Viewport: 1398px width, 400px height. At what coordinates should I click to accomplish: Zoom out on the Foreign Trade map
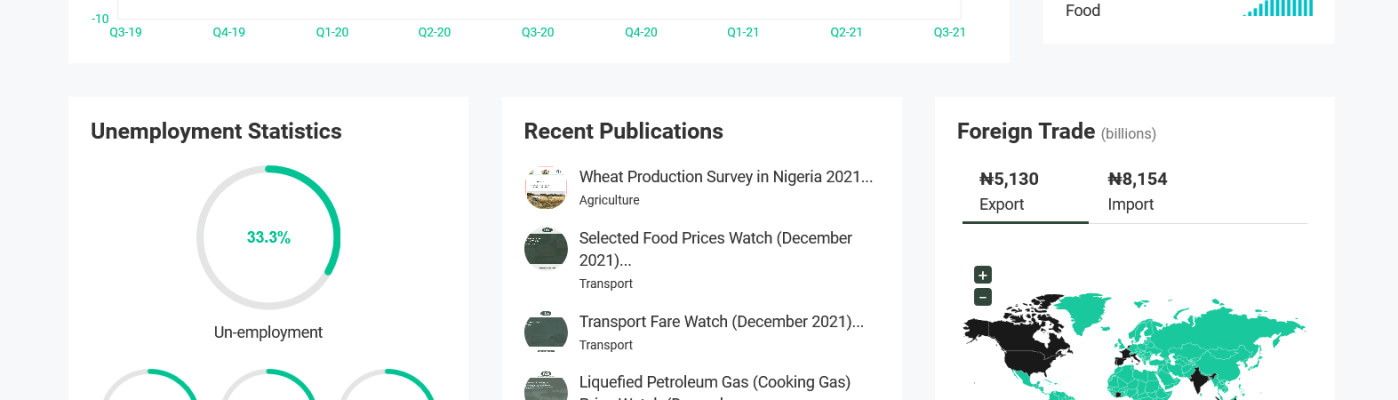(983, 297)
